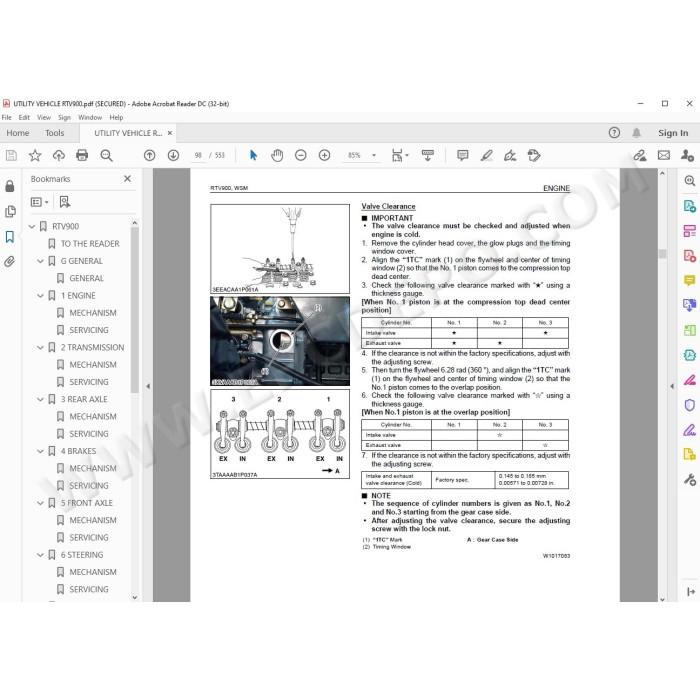Send the file by email
The image size is (700, 700).
[664, 155]
